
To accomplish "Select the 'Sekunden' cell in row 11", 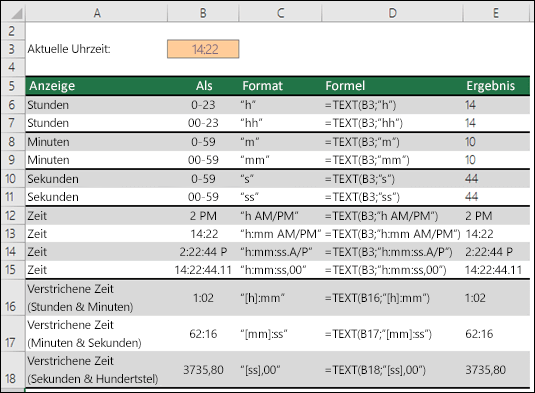I will coord(97,197).
